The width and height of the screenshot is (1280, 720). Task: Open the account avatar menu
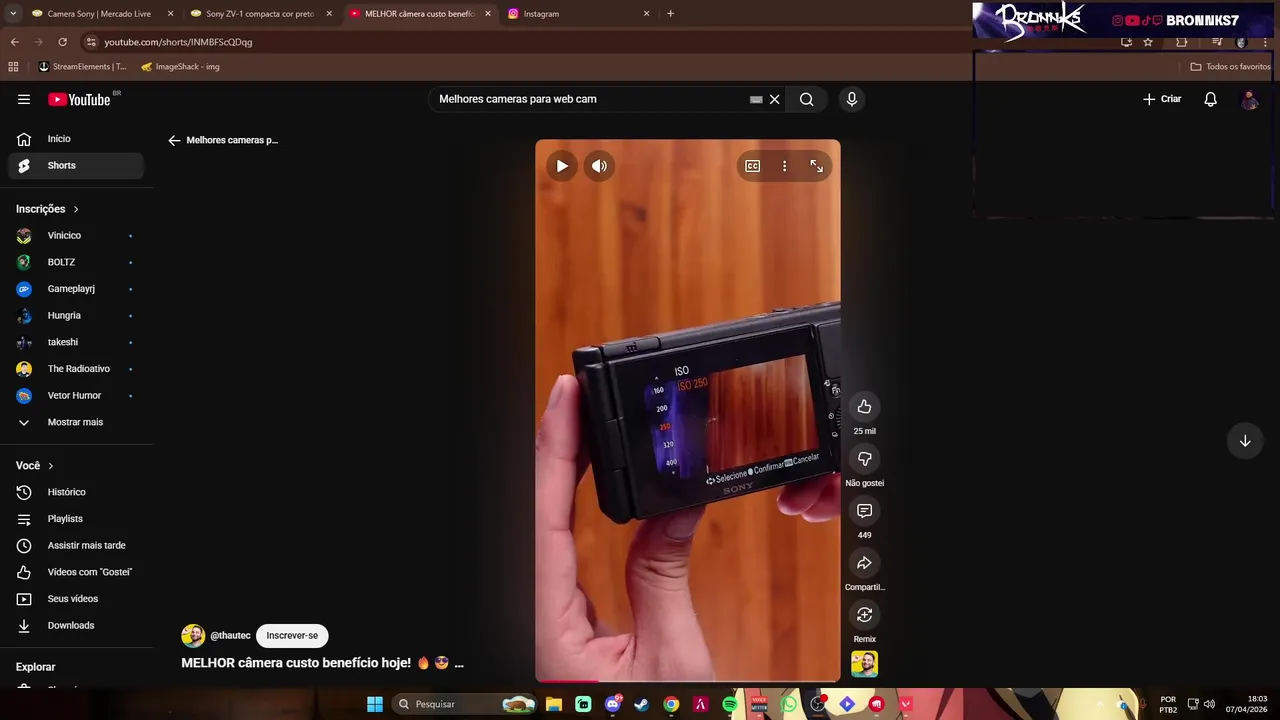1250,99
